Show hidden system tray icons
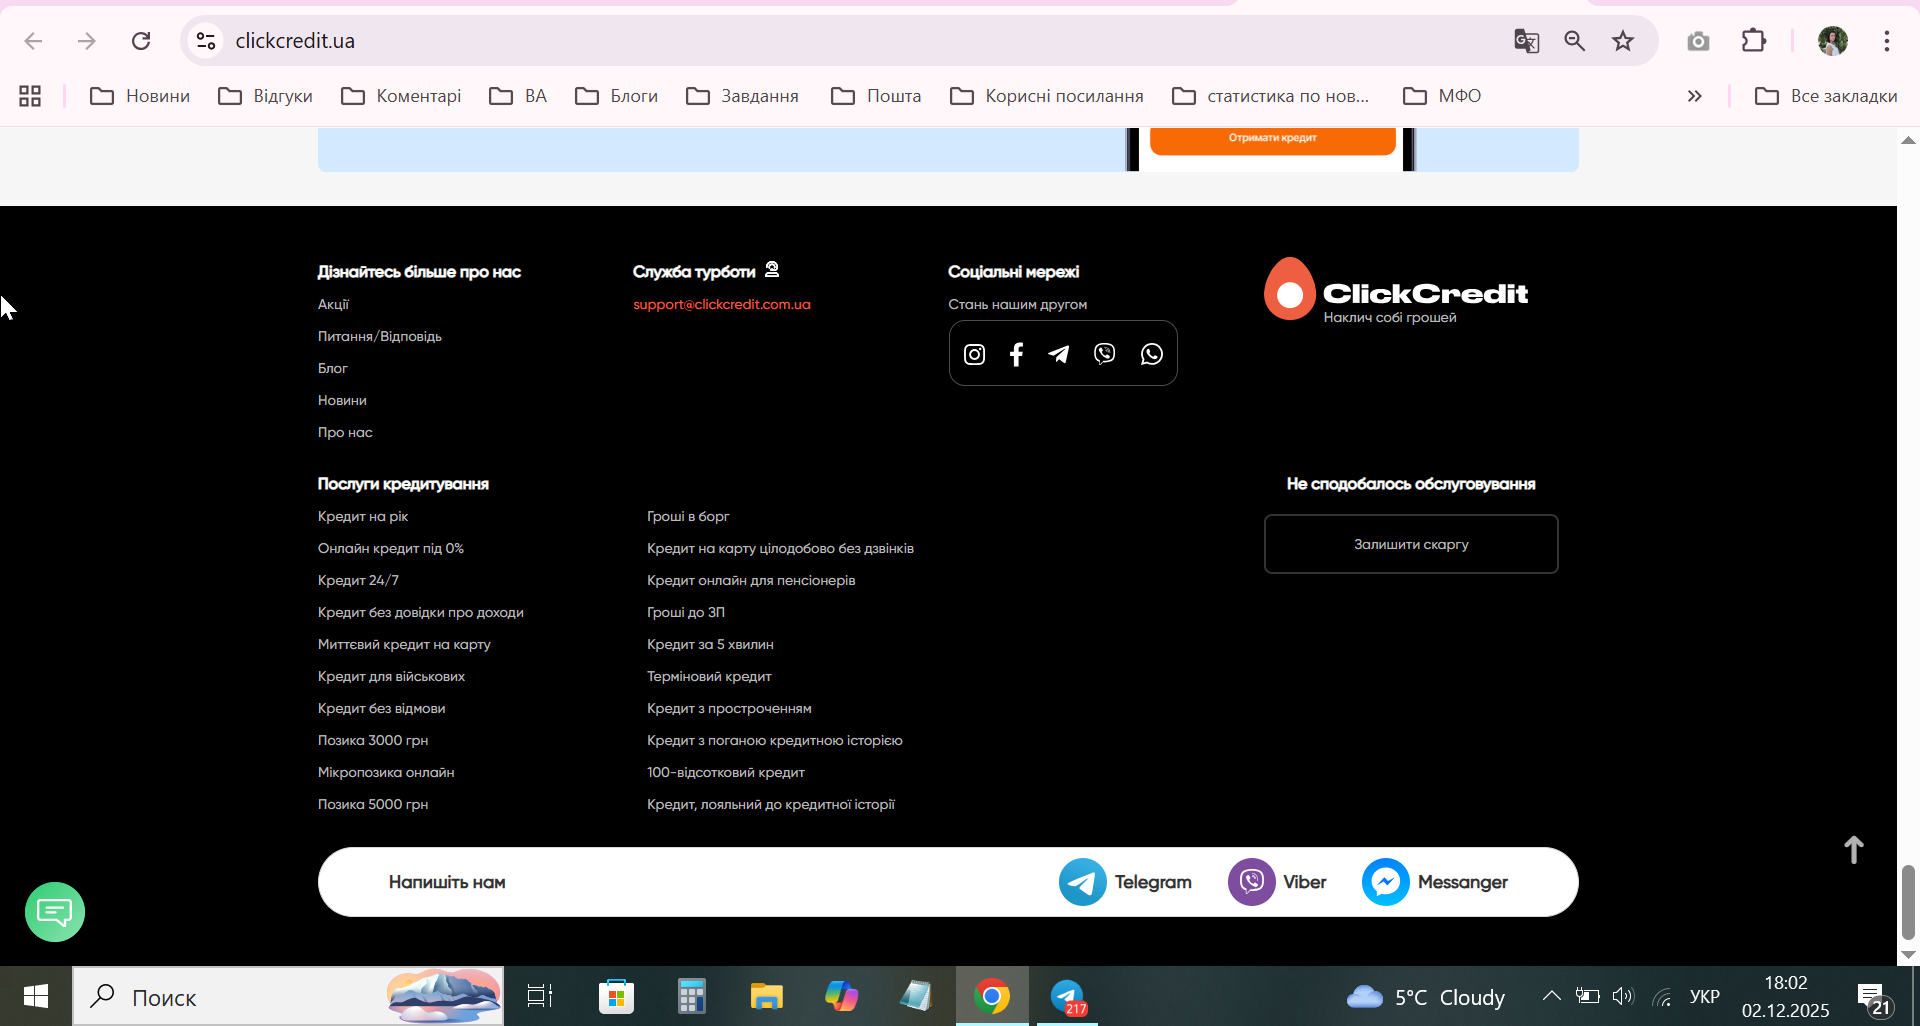 pyautogui.click(x=1551, y=996)
